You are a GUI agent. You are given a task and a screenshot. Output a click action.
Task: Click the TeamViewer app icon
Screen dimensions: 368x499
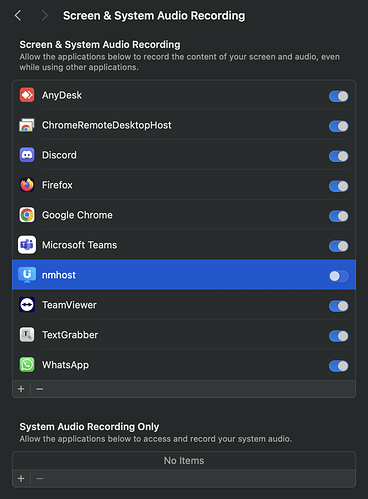(x=27, y=305)
